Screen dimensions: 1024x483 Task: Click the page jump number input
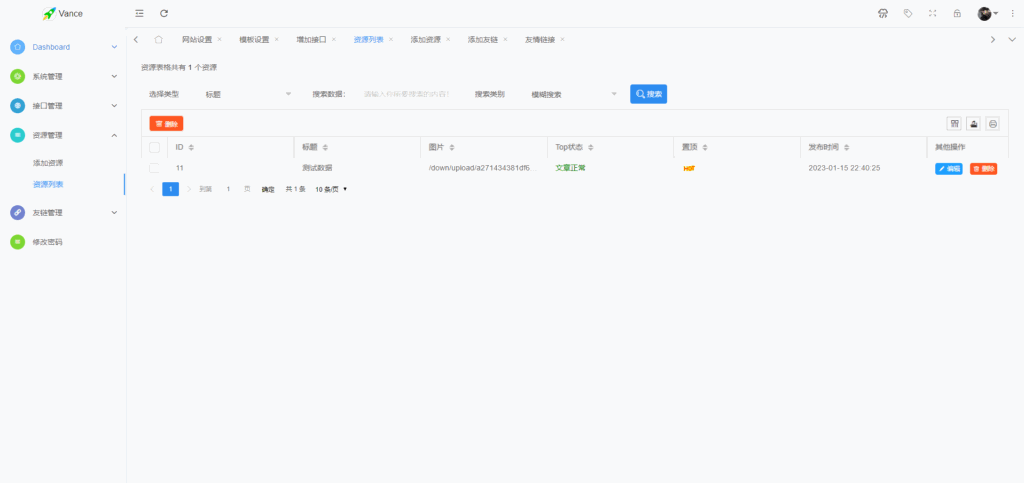(x=229, y=189)
